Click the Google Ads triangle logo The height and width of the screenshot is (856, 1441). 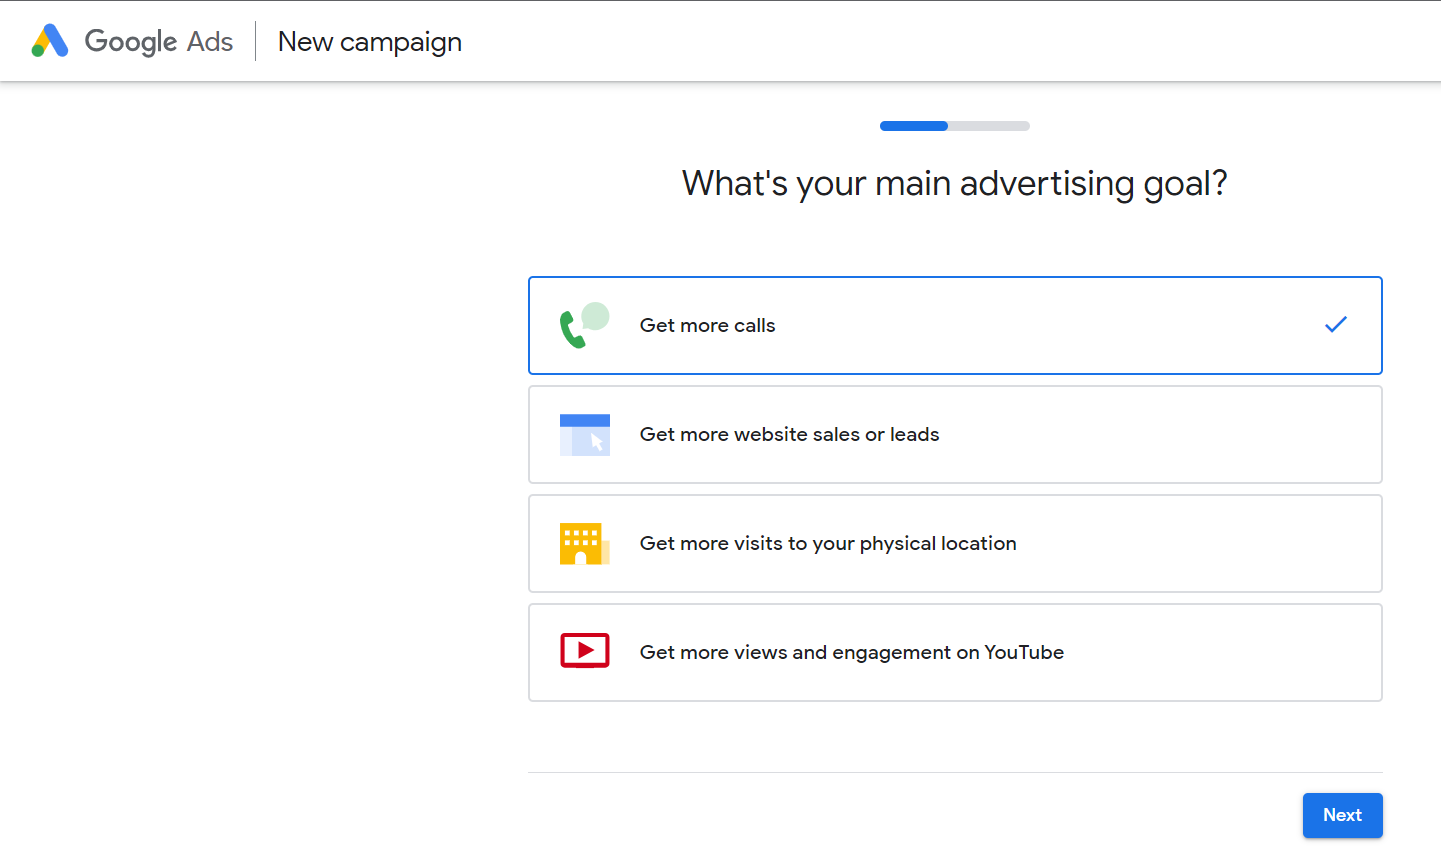(50, 41)
